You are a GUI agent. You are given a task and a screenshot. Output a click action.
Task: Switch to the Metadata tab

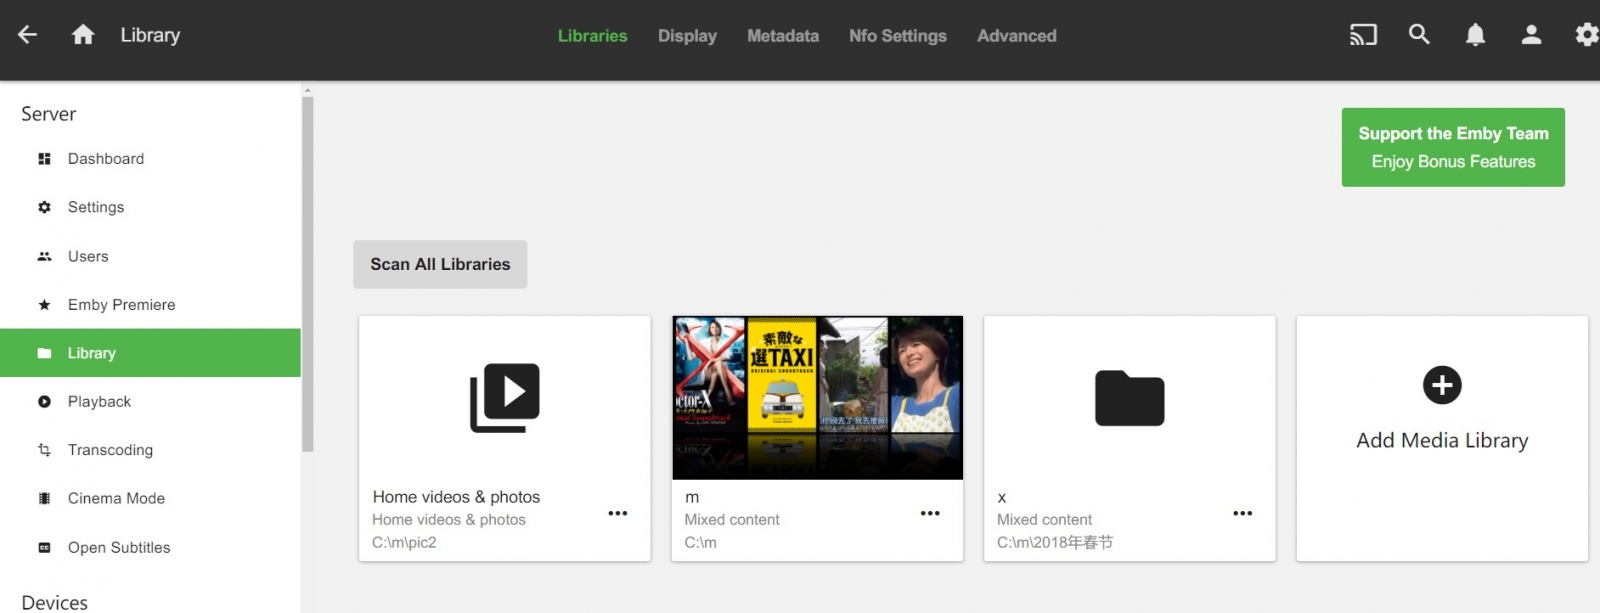pos(783,36)
